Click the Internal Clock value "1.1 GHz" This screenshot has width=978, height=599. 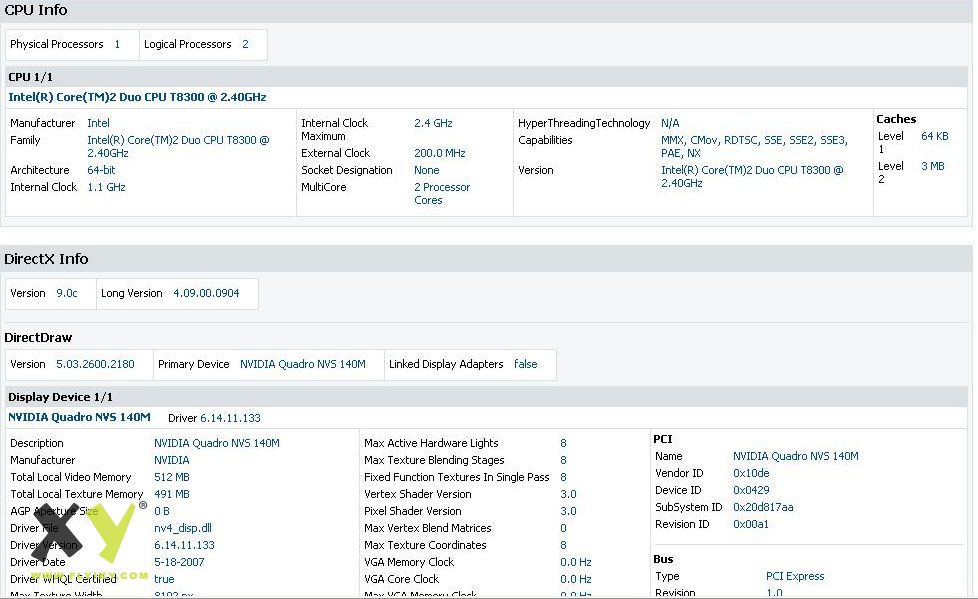click(x=107, y=187)
